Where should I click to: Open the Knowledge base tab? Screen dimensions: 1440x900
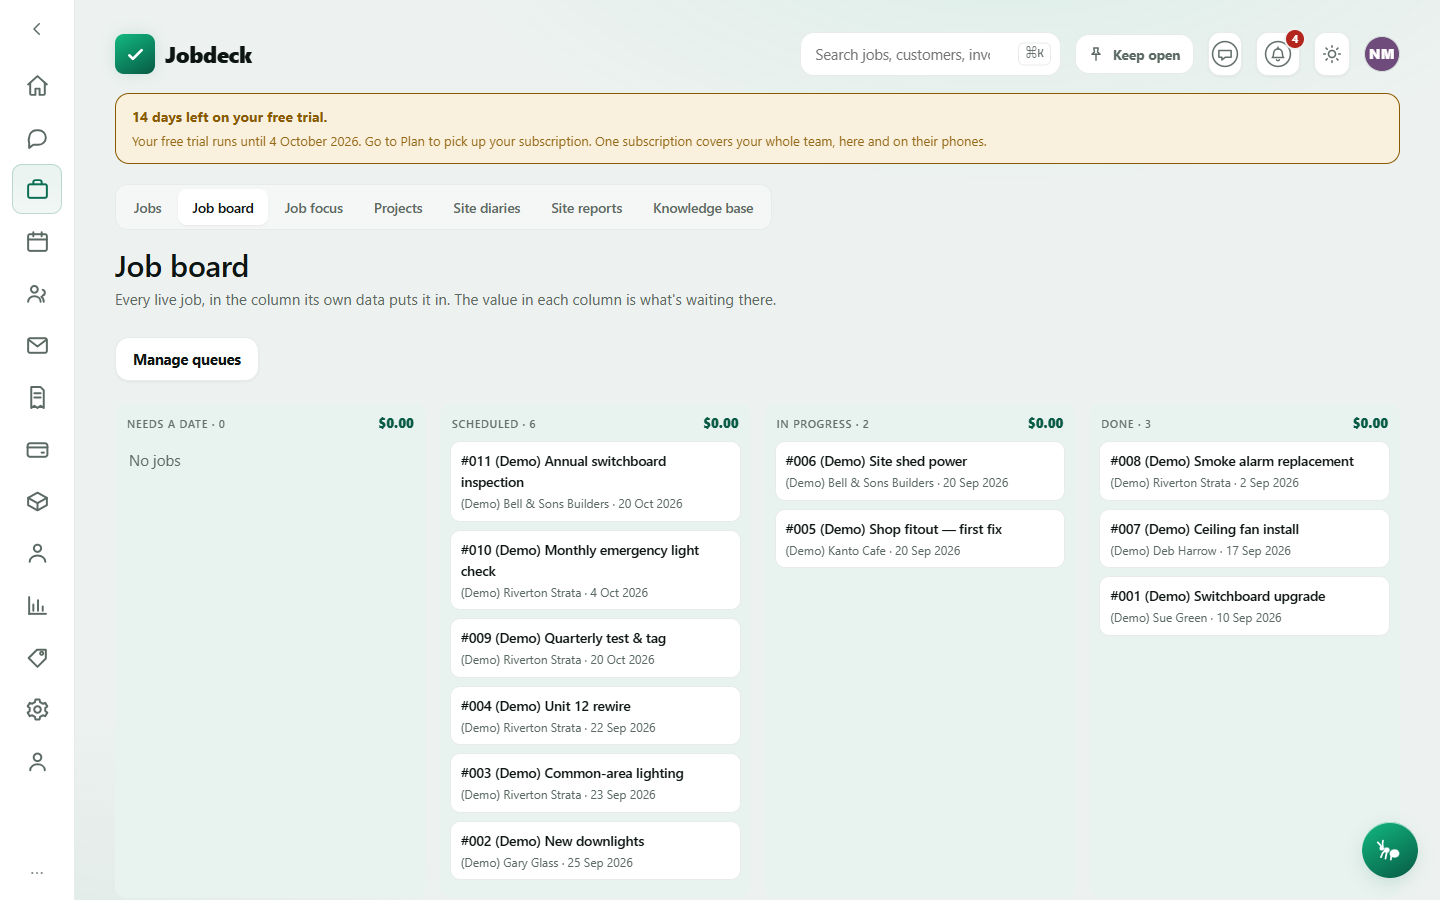click(703, 208)
